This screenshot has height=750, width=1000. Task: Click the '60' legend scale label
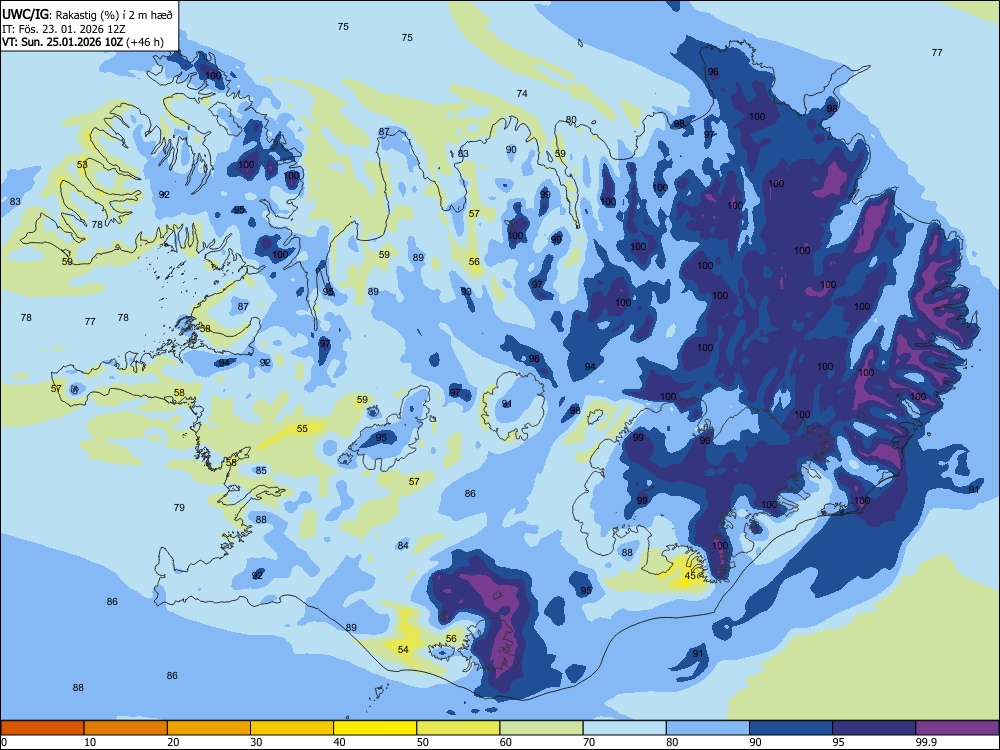coord(506,742)
